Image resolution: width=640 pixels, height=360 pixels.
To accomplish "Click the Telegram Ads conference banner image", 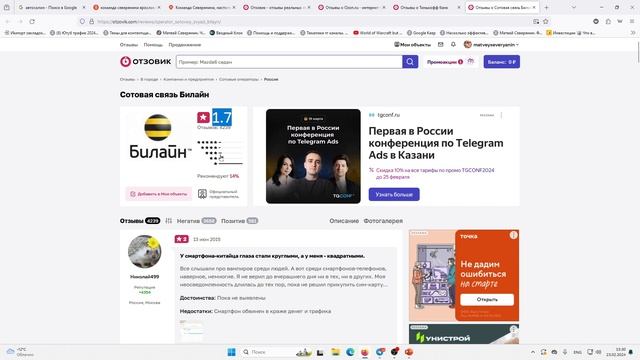I will (x=313, y=156).
